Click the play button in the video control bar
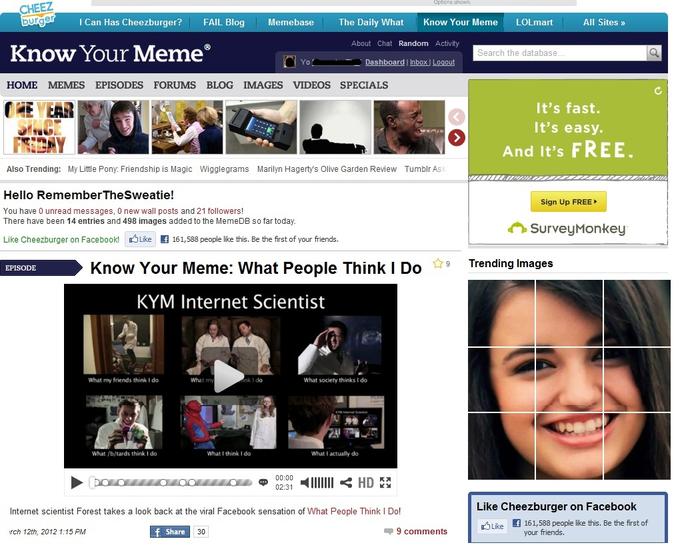The width and height of the screenshot is (680, 549). click(76, 482)
